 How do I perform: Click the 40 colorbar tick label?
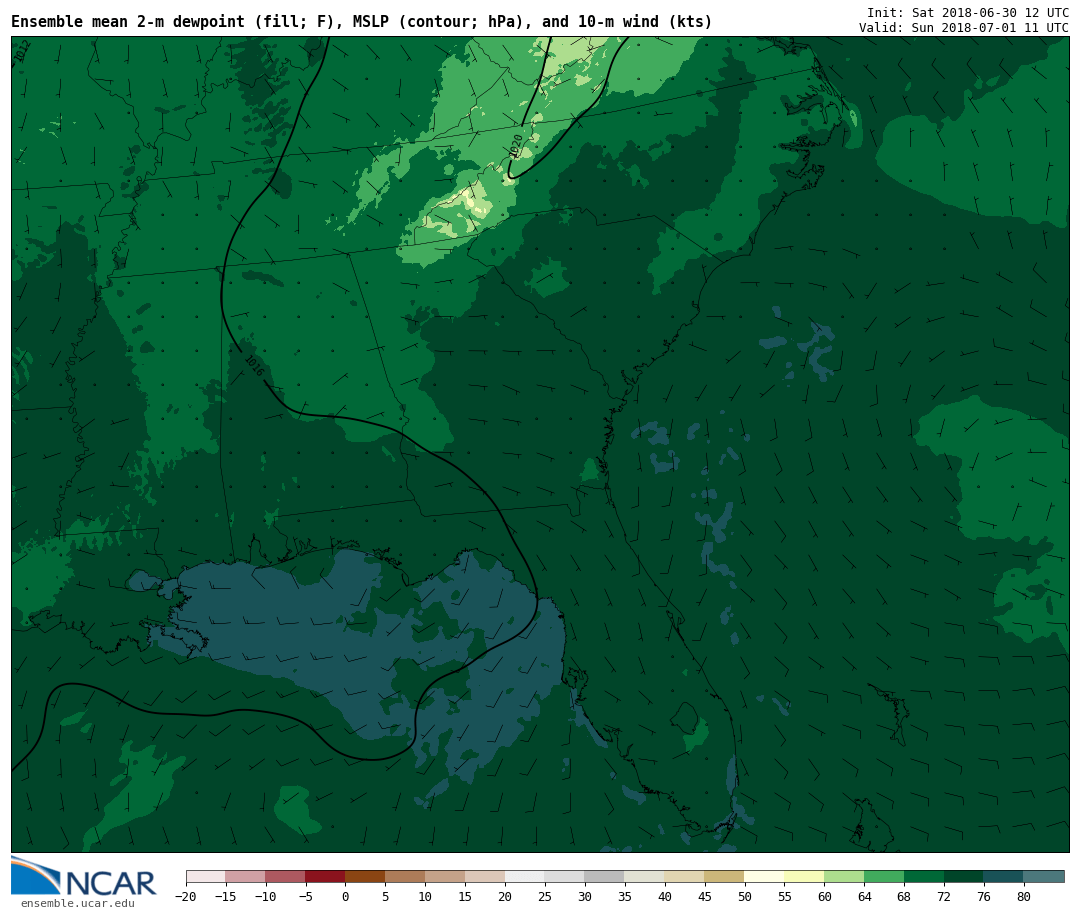pos(665,896)
